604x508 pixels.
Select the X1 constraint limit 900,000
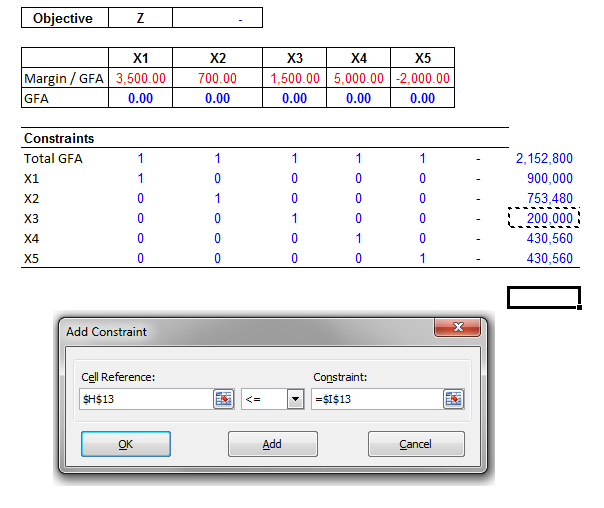544,178
